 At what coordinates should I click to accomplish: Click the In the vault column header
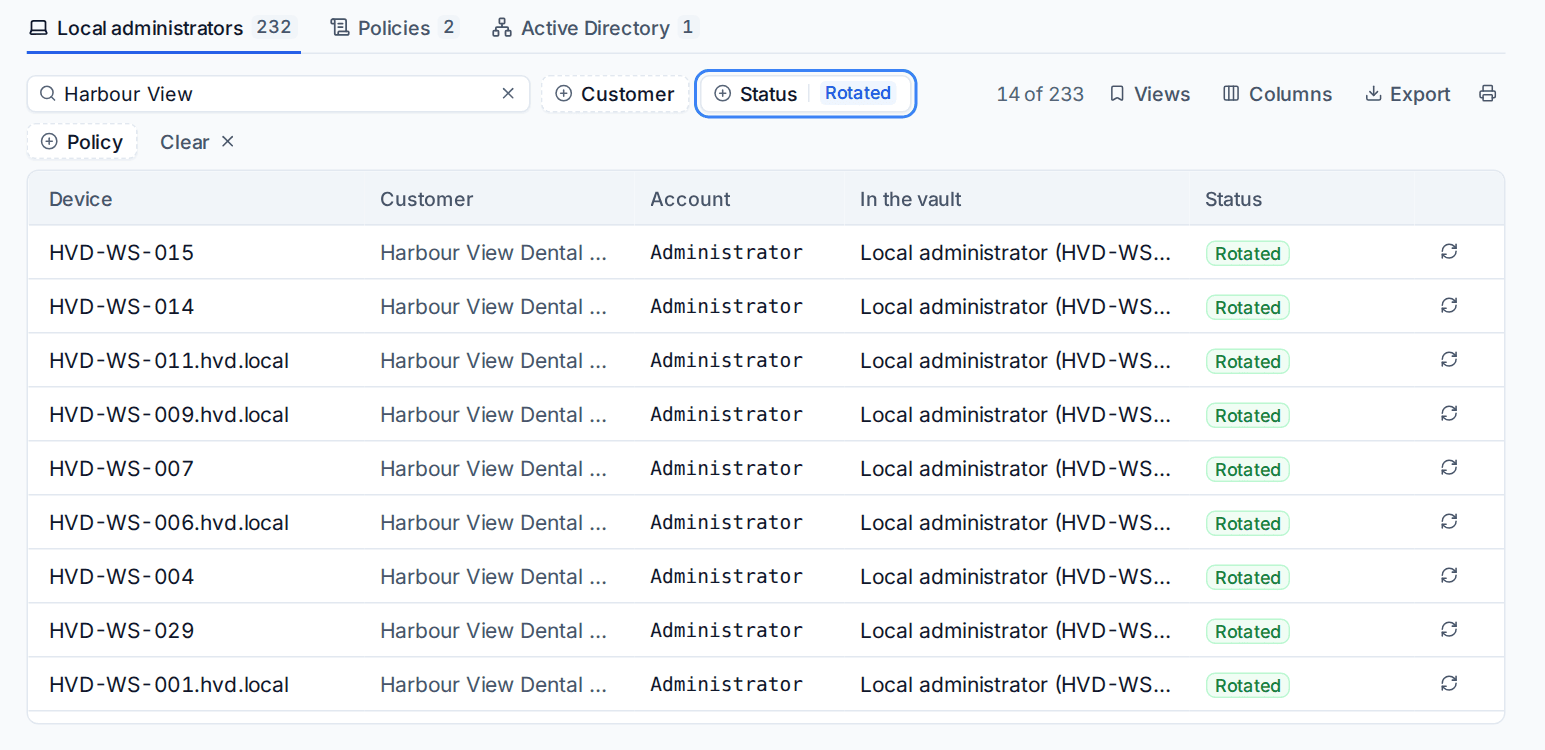910,199
